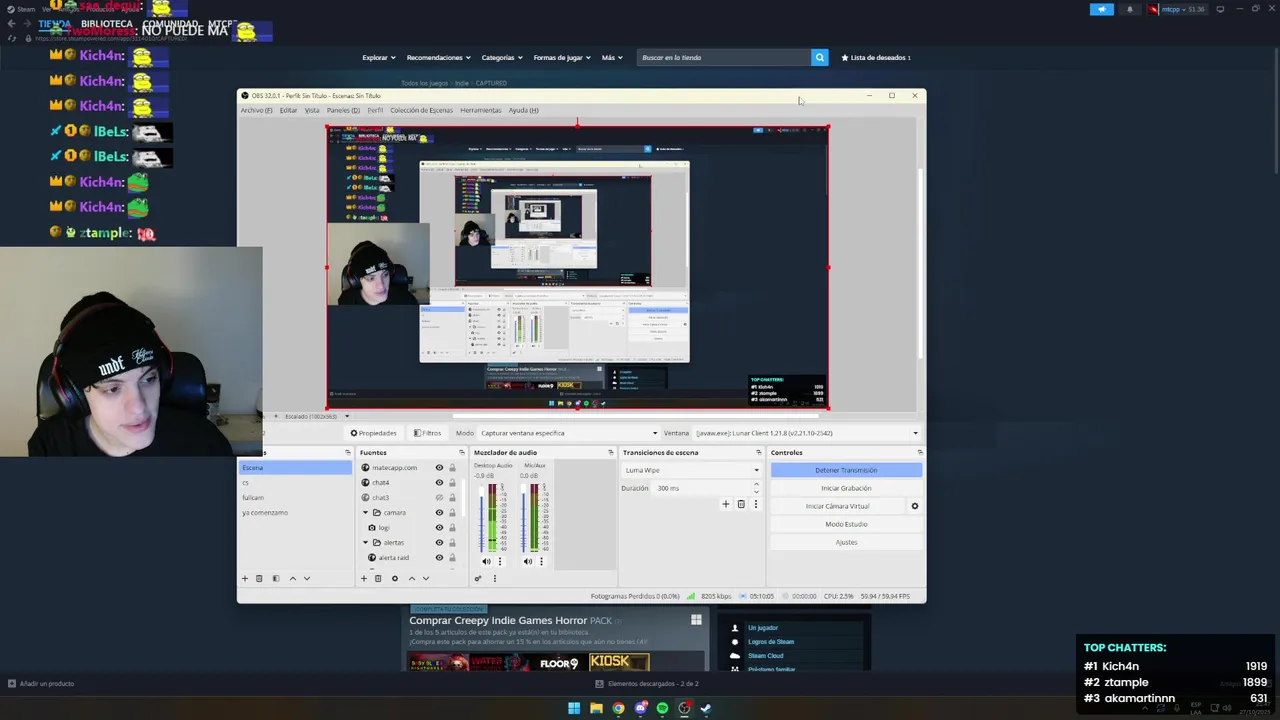Viewport: 1280px width, 720px height.
Task: Open Desktop Audio channel options dots
Action: click(x=500, y=561)
